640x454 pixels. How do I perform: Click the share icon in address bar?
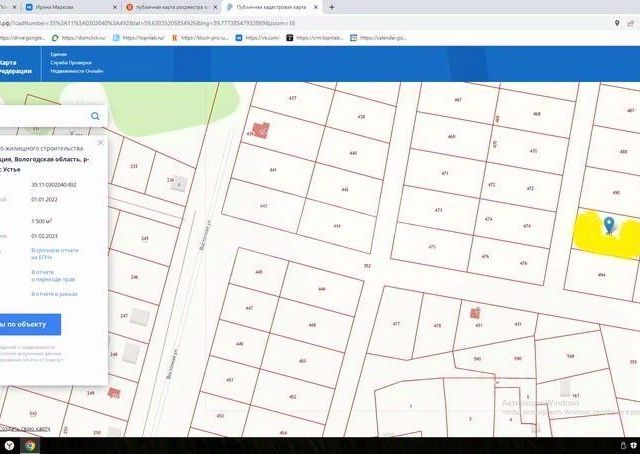631,23
